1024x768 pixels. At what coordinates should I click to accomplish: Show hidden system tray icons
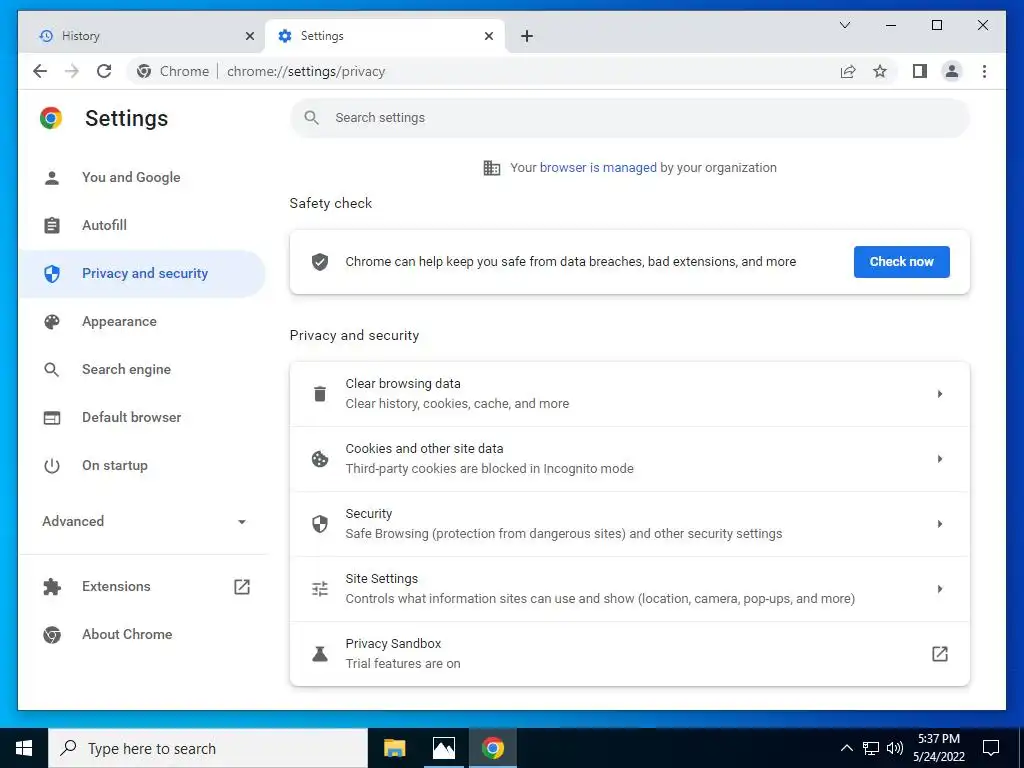pyautogui.click(x=846, y=748)
